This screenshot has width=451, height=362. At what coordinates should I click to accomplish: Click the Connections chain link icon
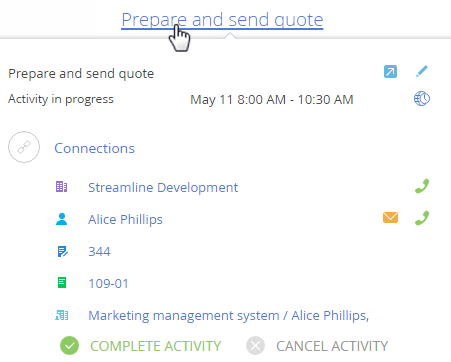tap(24, 147)
